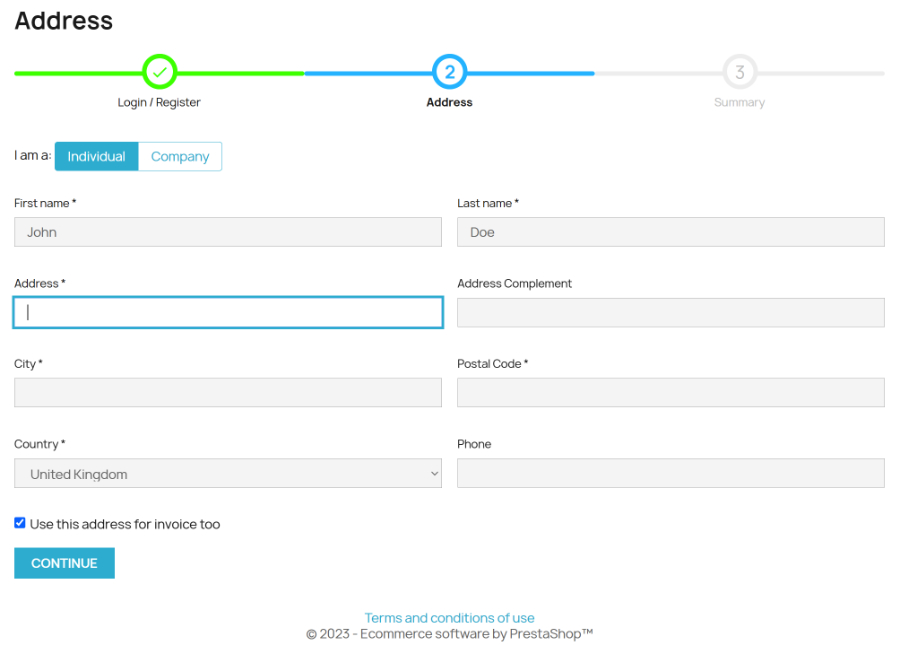Click the 'Use this address for invoice too' label text

tap(125, 524)
